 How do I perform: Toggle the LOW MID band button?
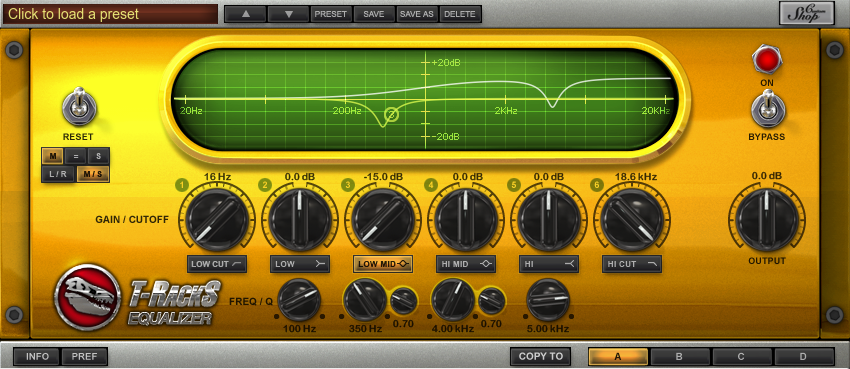pos(383,264)
